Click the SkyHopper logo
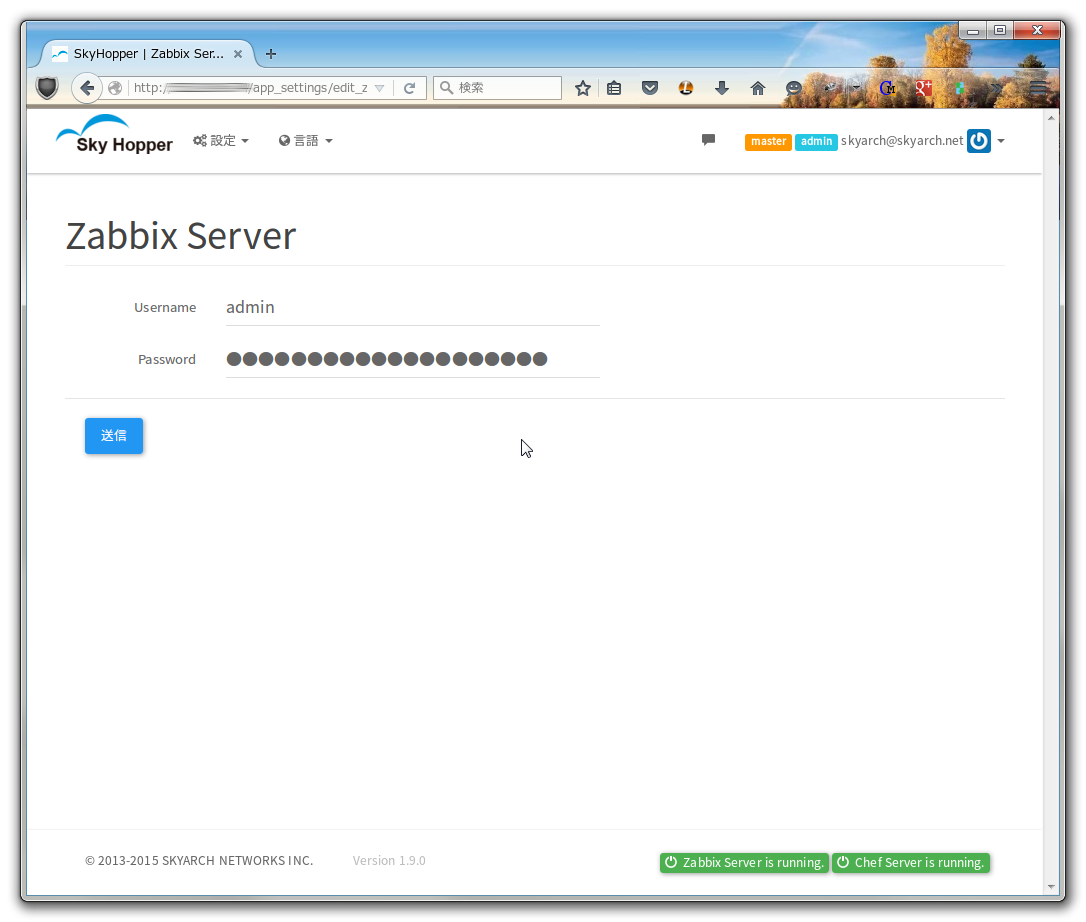Screen dimensions: 1086x922 [x=114, y=135]
